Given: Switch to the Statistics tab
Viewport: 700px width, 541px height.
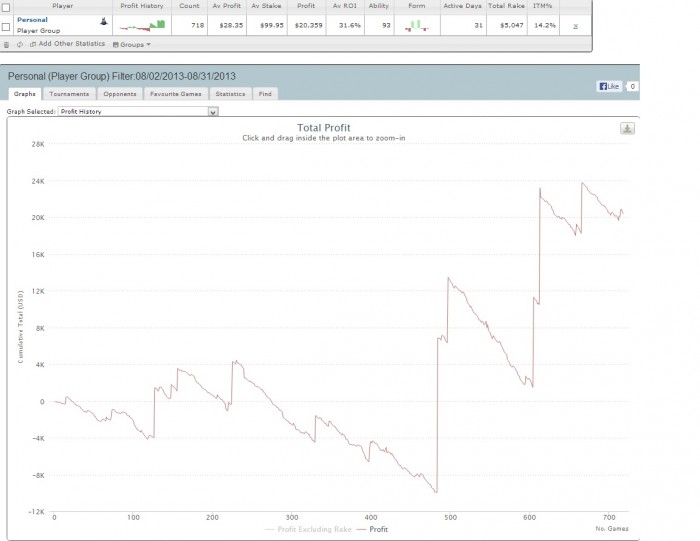Looking at the screenshot, I should [x=230, y=94].
